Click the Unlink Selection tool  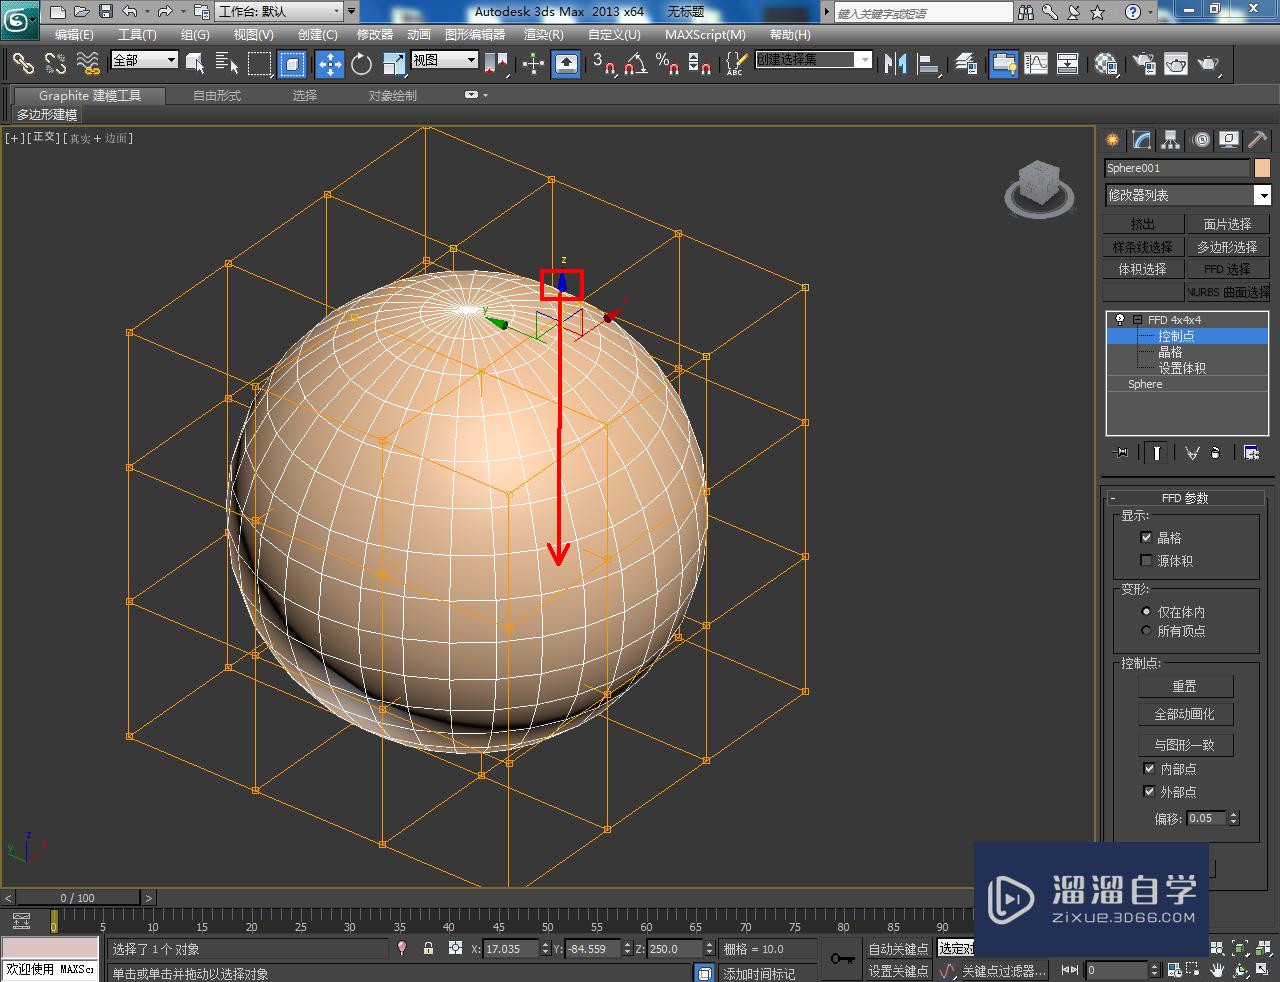click(x=56, y=64)
